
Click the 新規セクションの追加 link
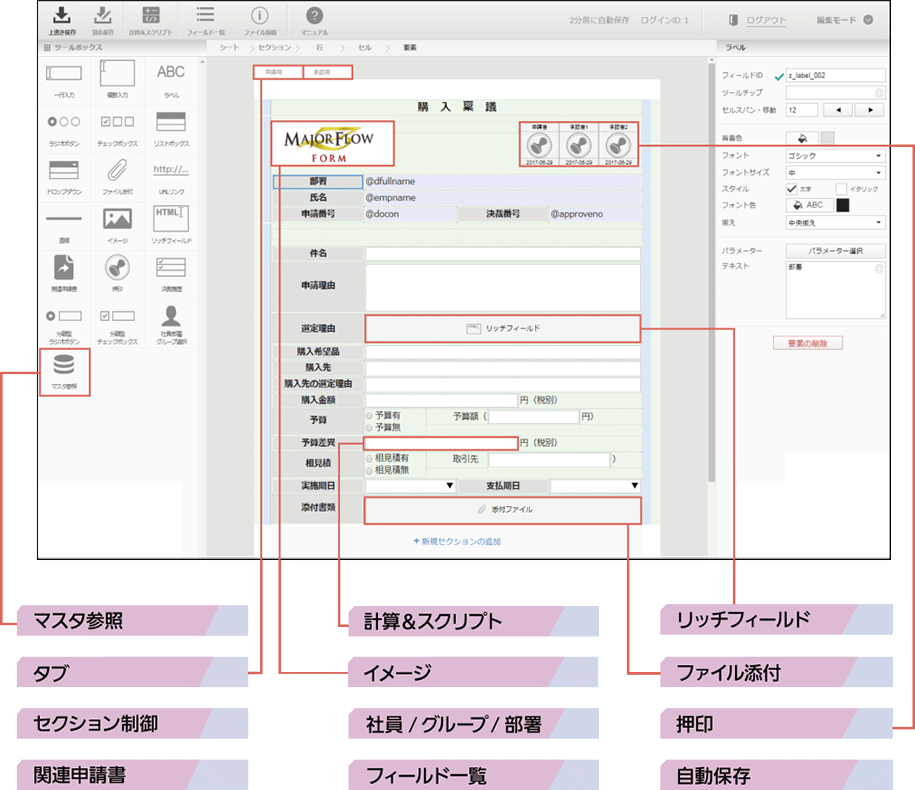tap(456, 541)
